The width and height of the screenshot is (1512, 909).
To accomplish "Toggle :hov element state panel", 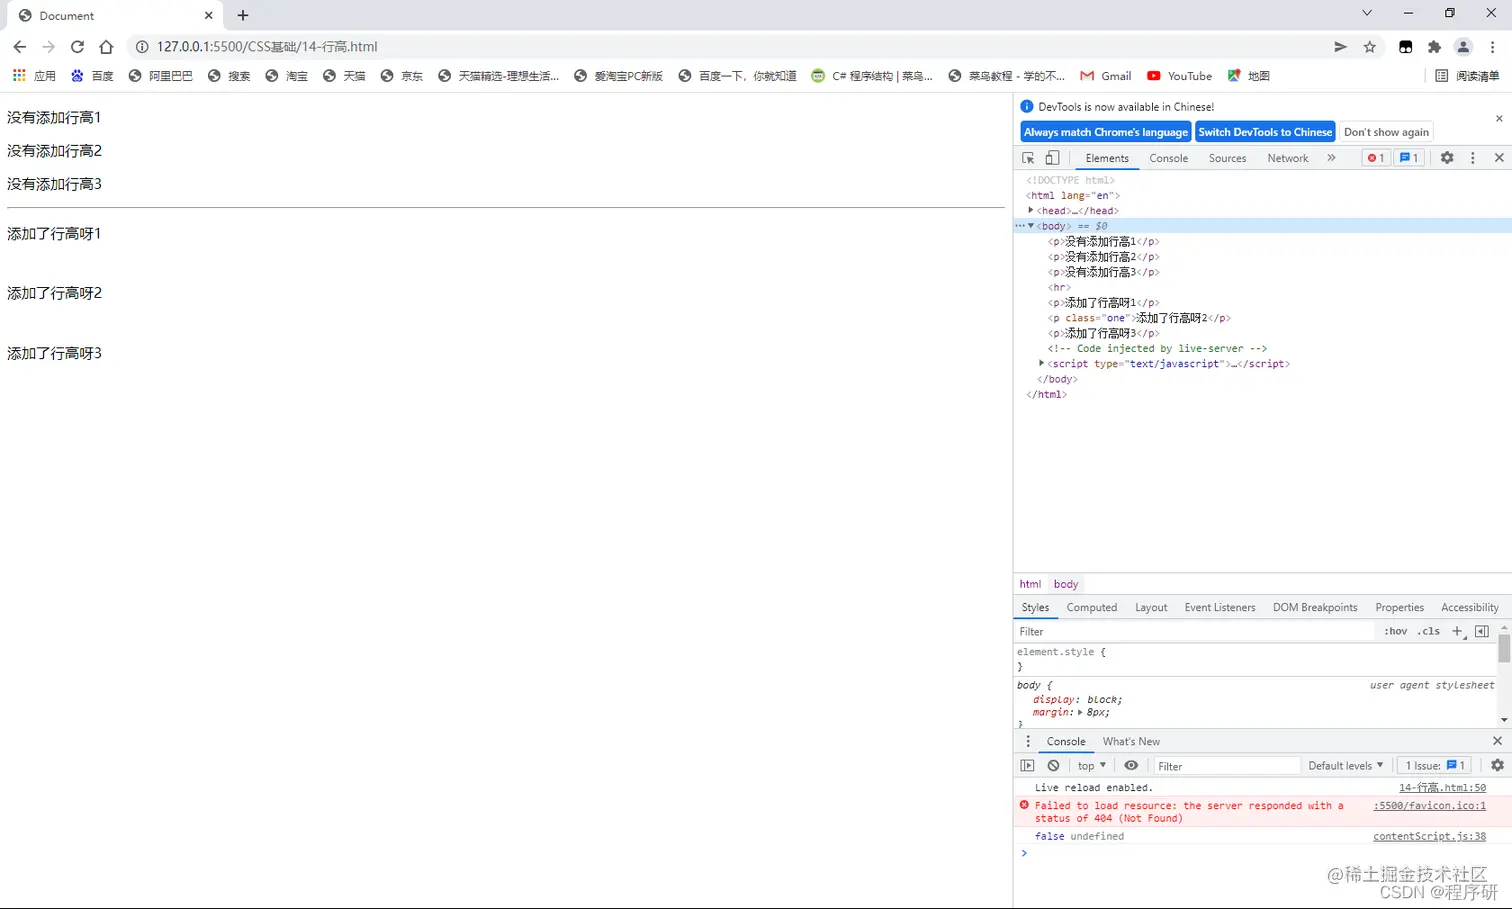I will click(1395, 631).
